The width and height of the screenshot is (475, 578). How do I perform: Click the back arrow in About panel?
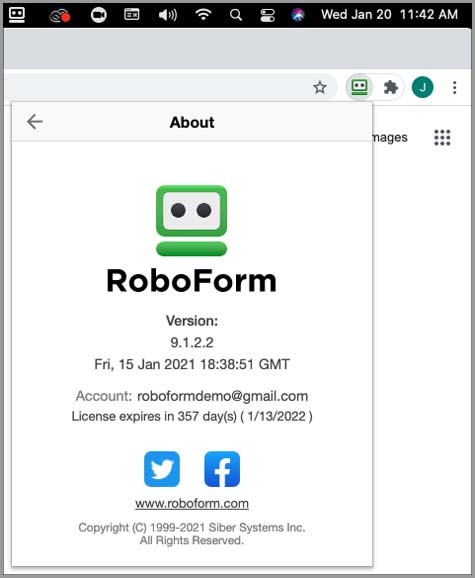click(x=35, y=122)
